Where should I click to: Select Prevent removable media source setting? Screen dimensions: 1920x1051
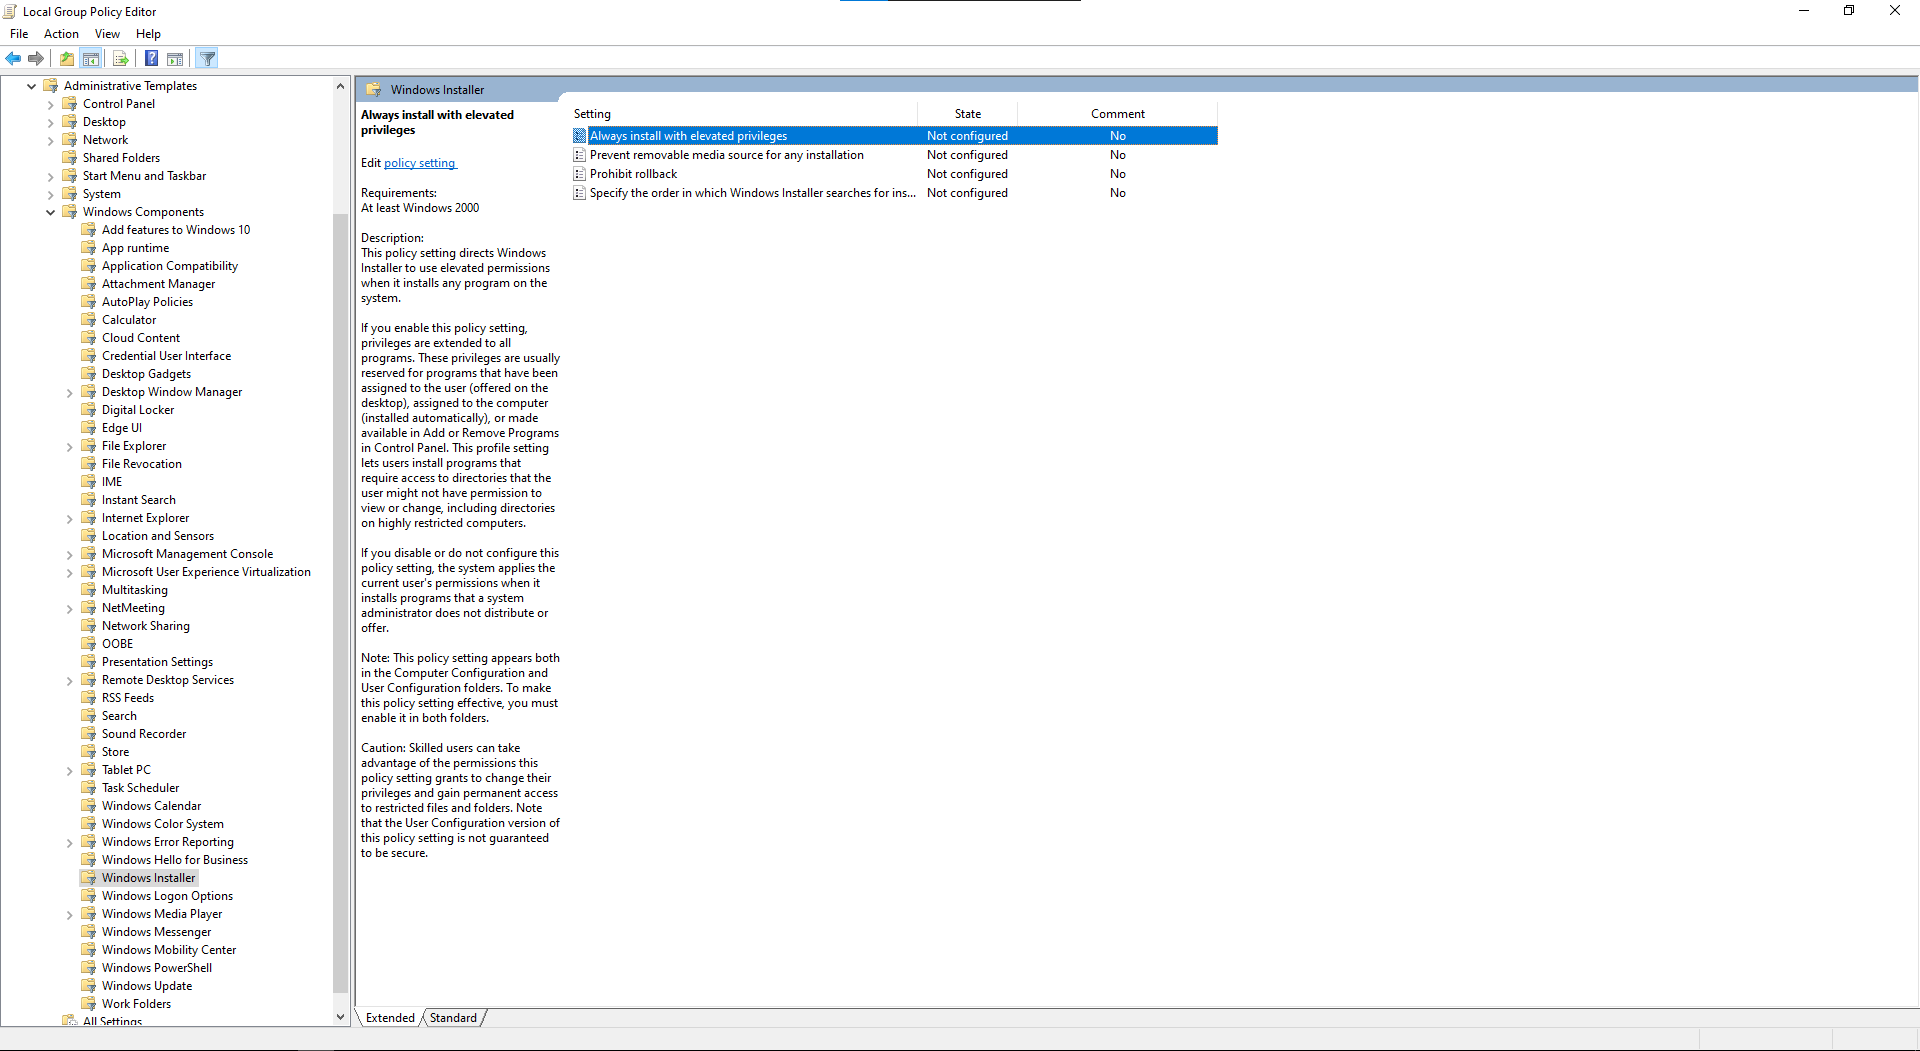pos(894,155)
